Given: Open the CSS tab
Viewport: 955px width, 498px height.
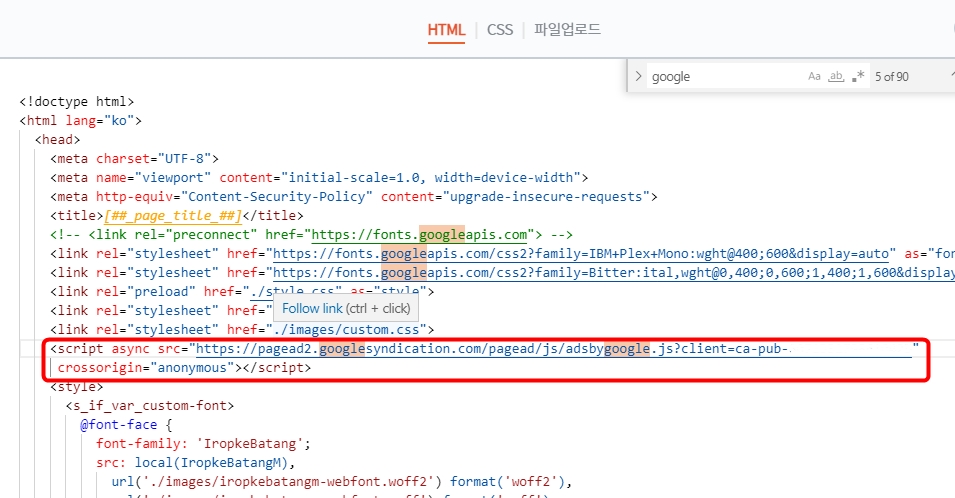Looking at the screenshot, I should (x=499, y=30).
